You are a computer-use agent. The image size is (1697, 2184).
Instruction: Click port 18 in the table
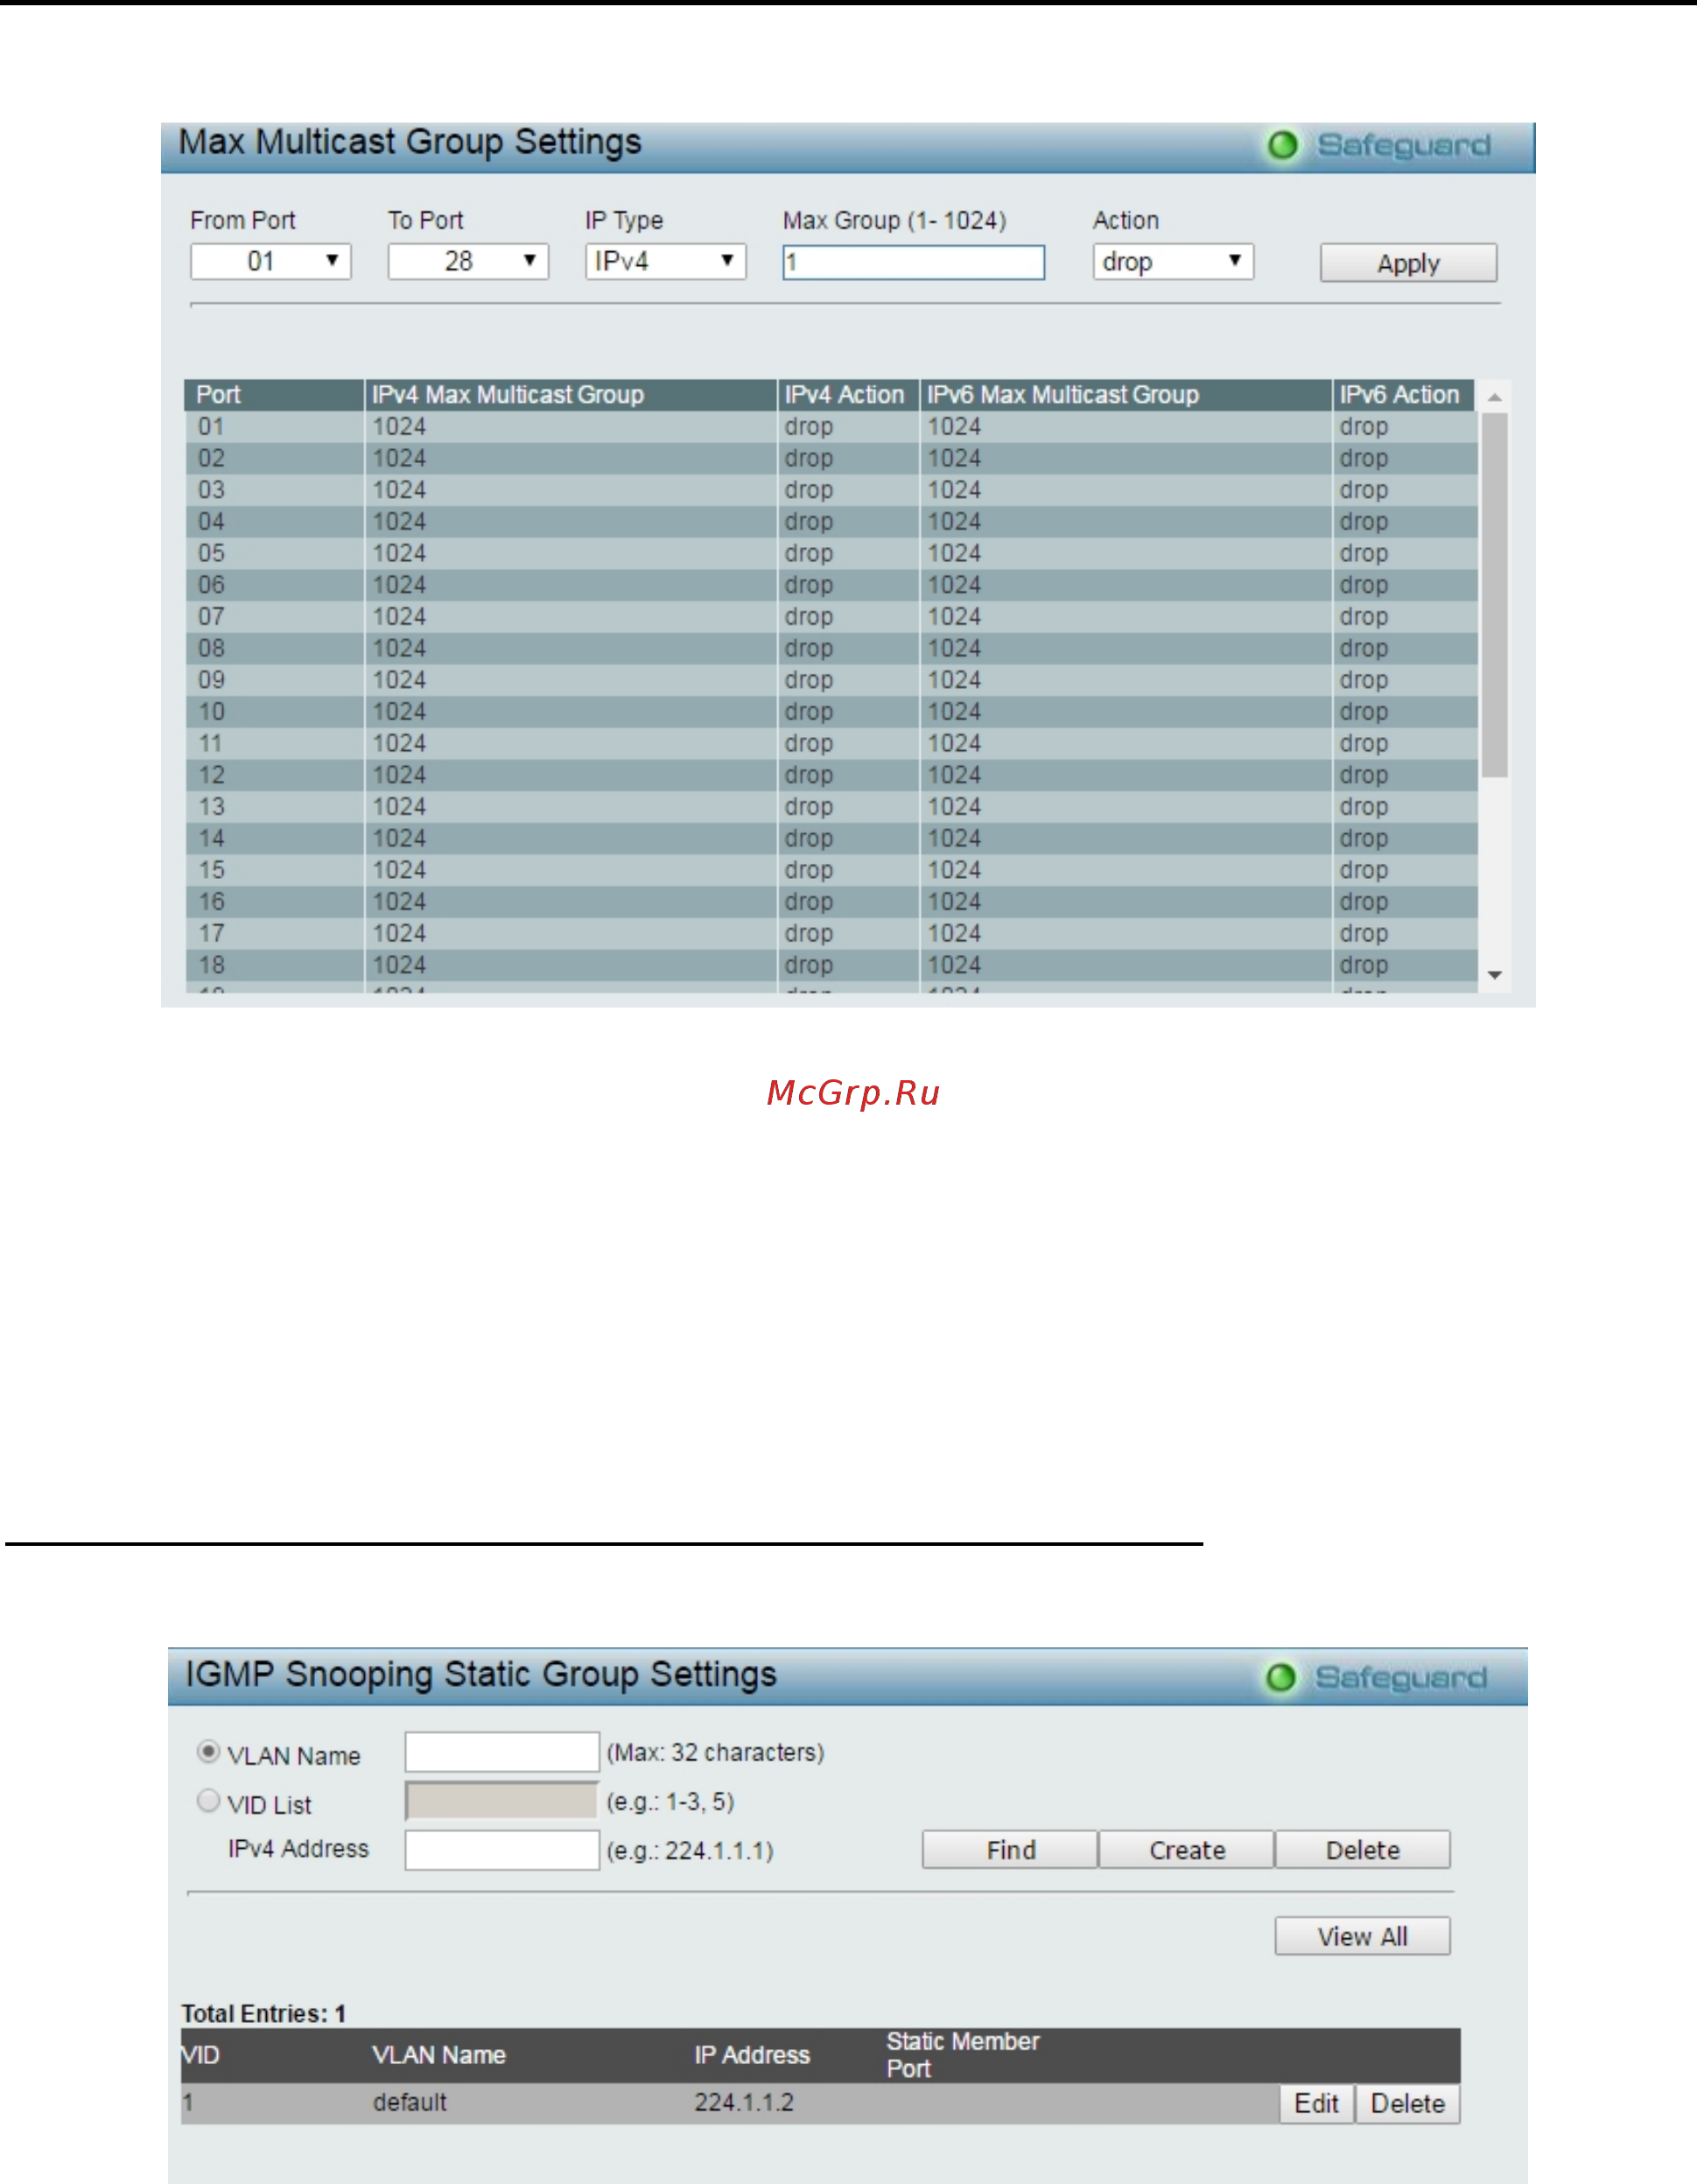(211, 966)
